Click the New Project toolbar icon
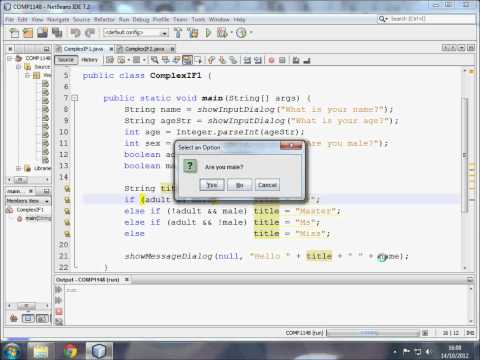 (28, 33)
